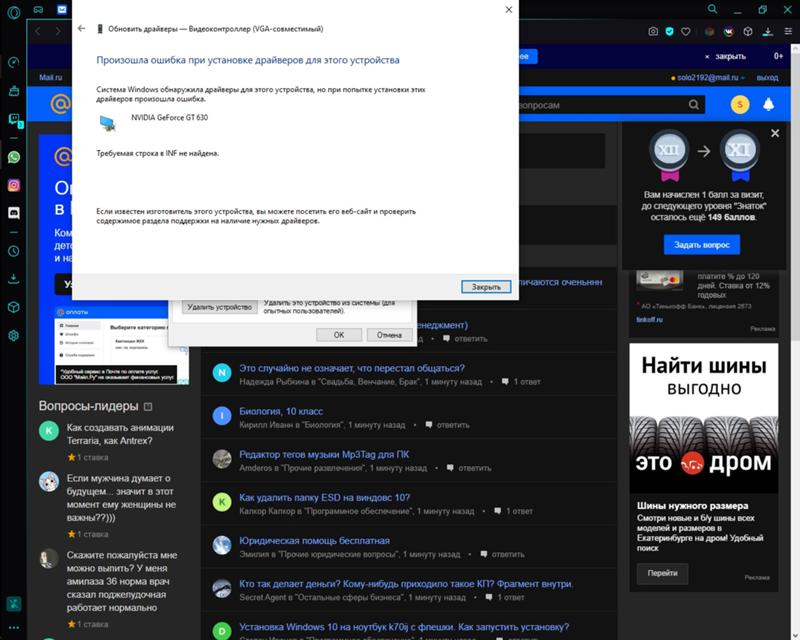Open VK extension icon in toolbar
The width and height of the screenshot is (800, 640).
click(x=729, y=32)
